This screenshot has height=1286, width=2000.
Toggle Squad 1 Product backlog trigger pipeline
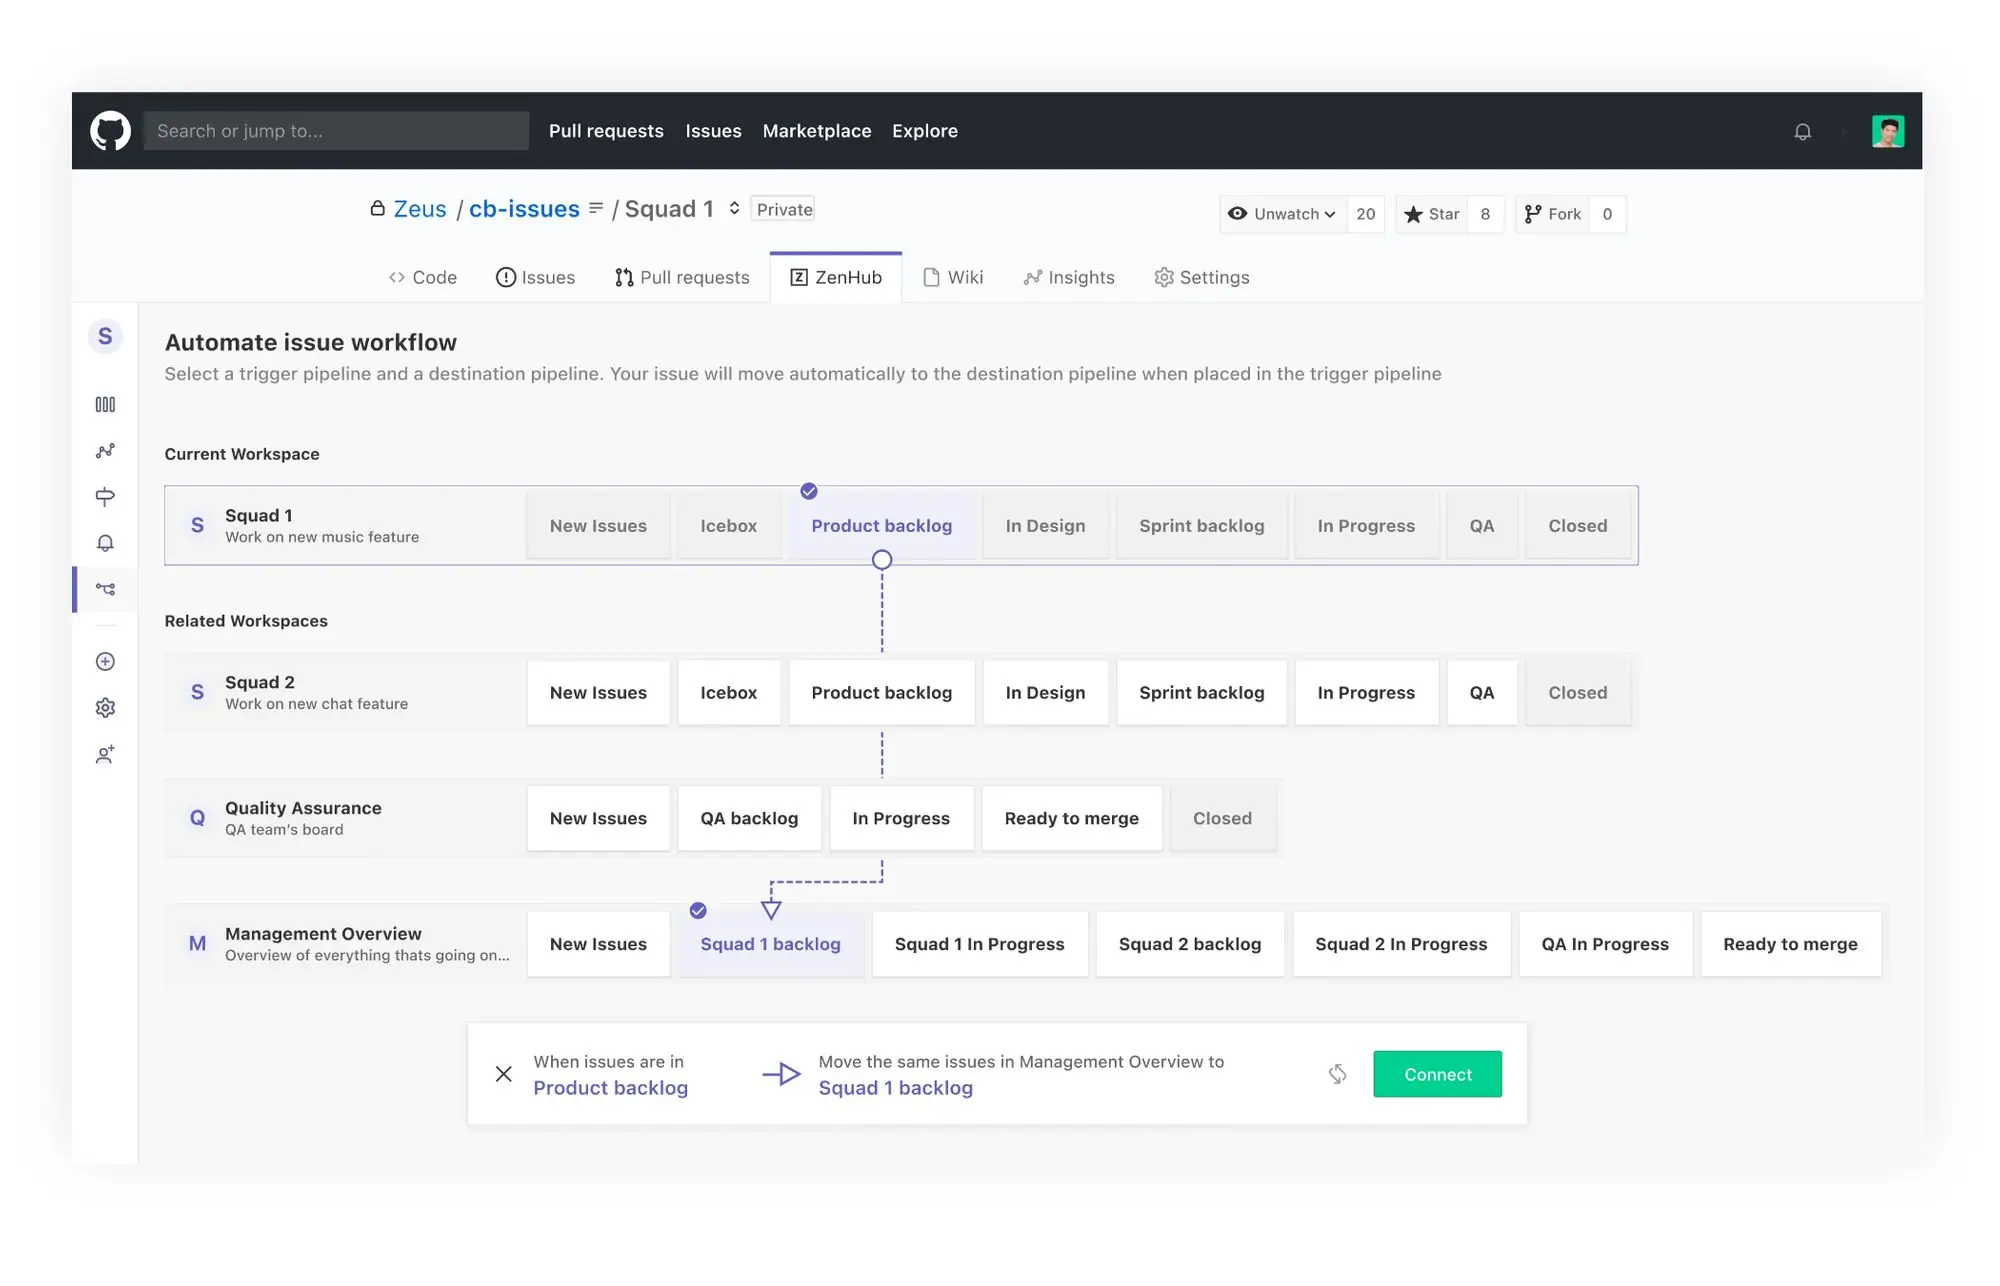tap(881, 525)
